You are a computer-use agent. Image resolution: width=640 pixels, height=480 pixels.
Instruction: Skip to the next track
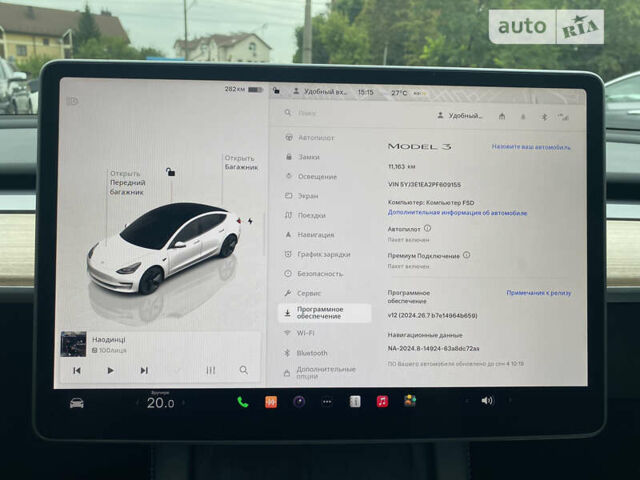tap(144, 370)
